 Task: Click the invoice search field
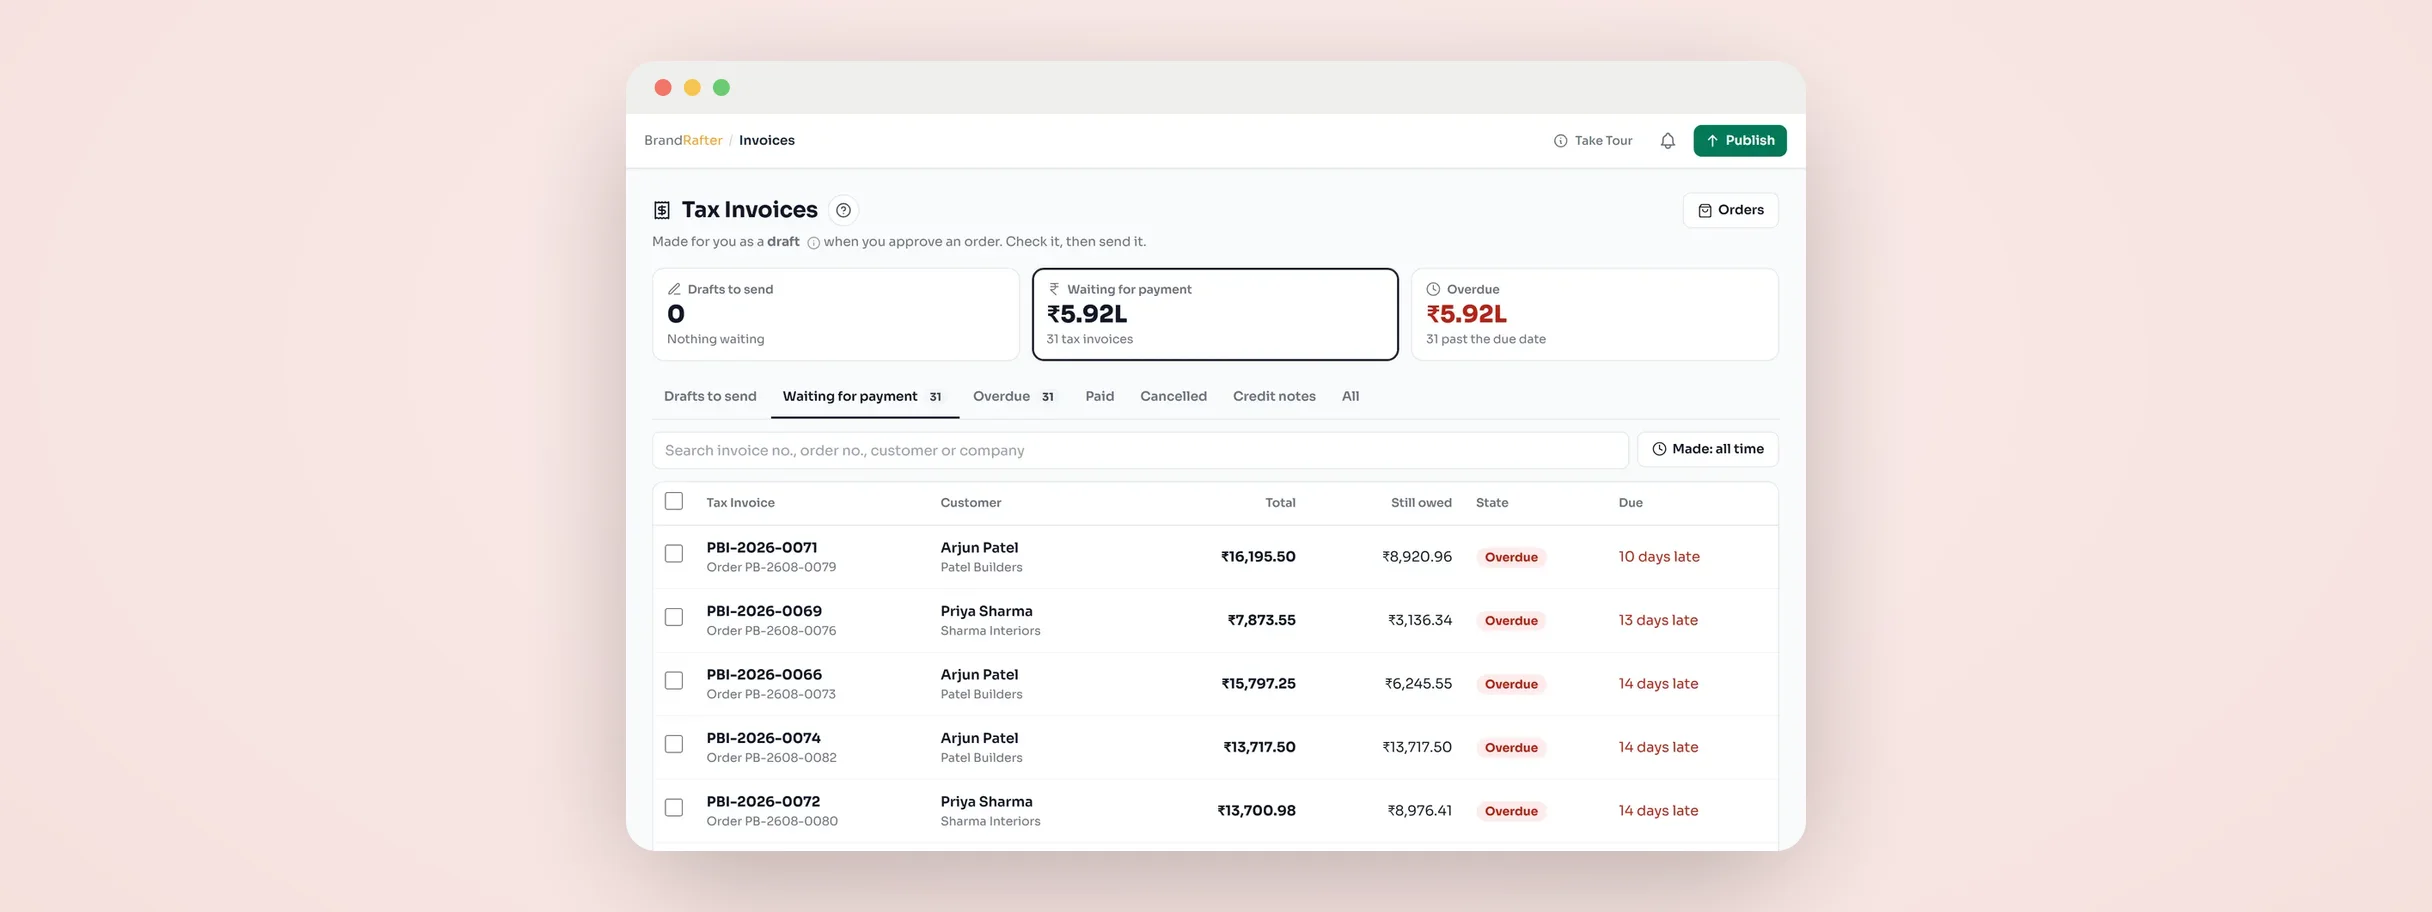pos(1140,450)
